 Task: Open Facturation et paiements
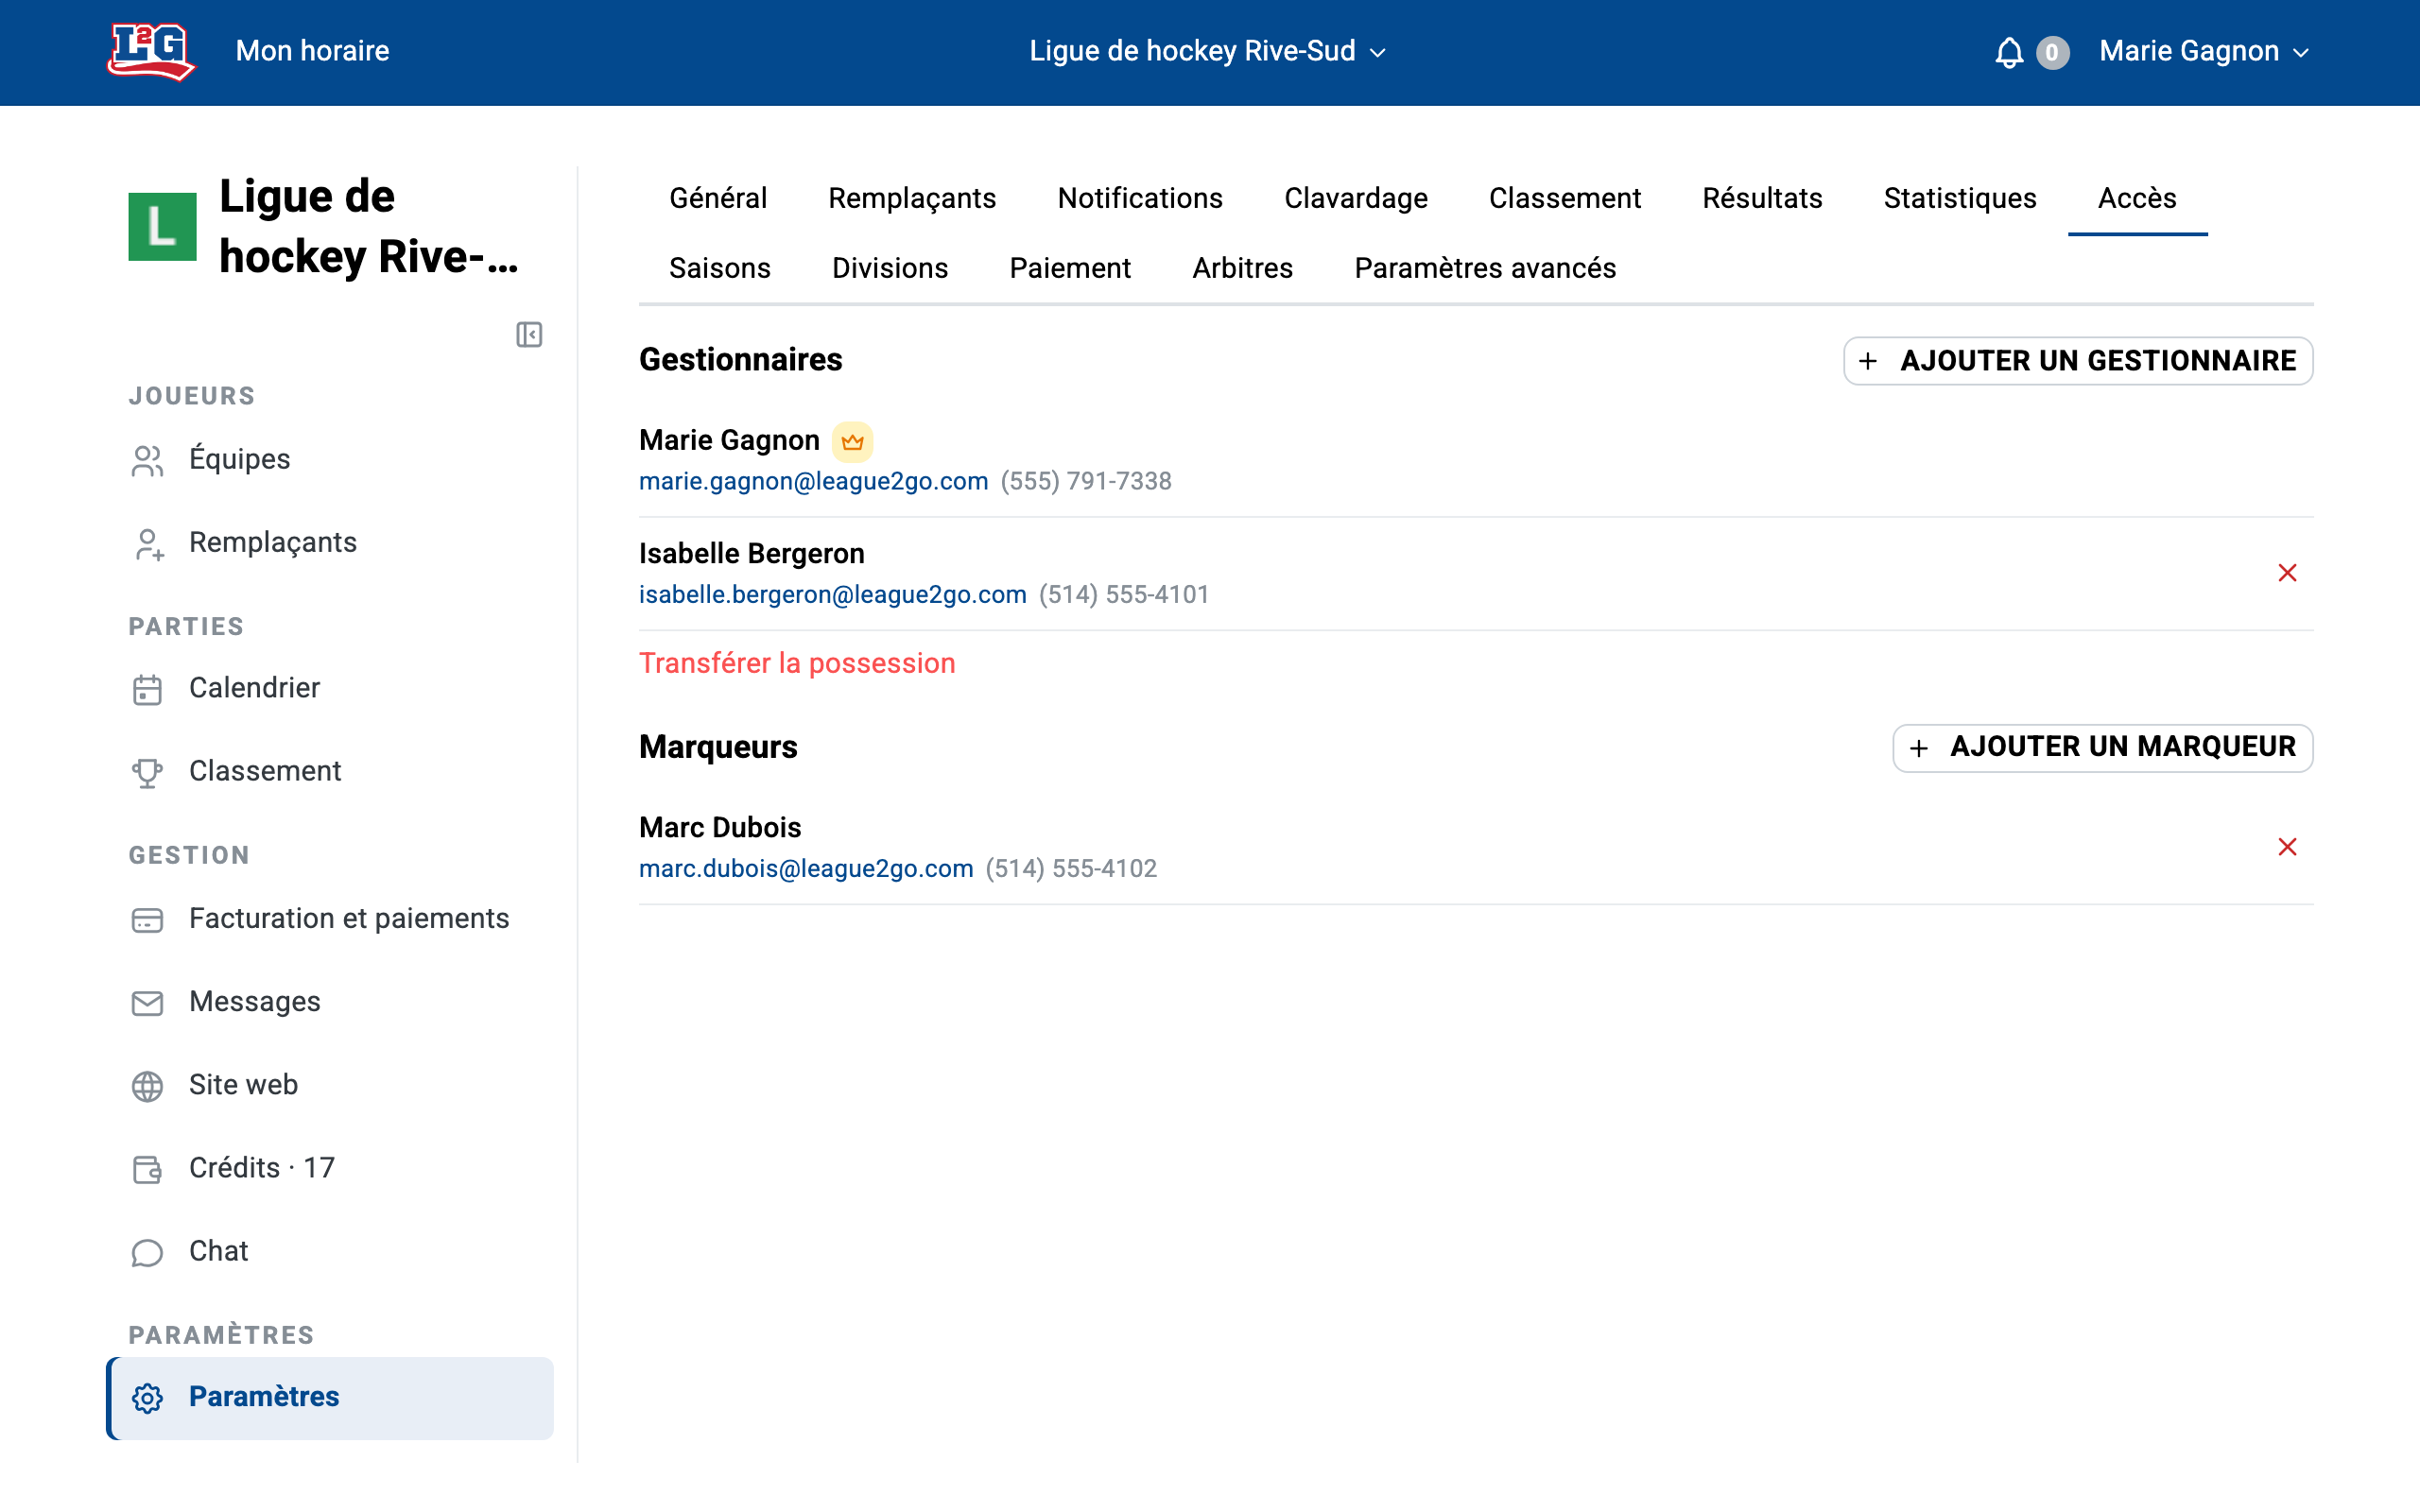pos(330,919)
